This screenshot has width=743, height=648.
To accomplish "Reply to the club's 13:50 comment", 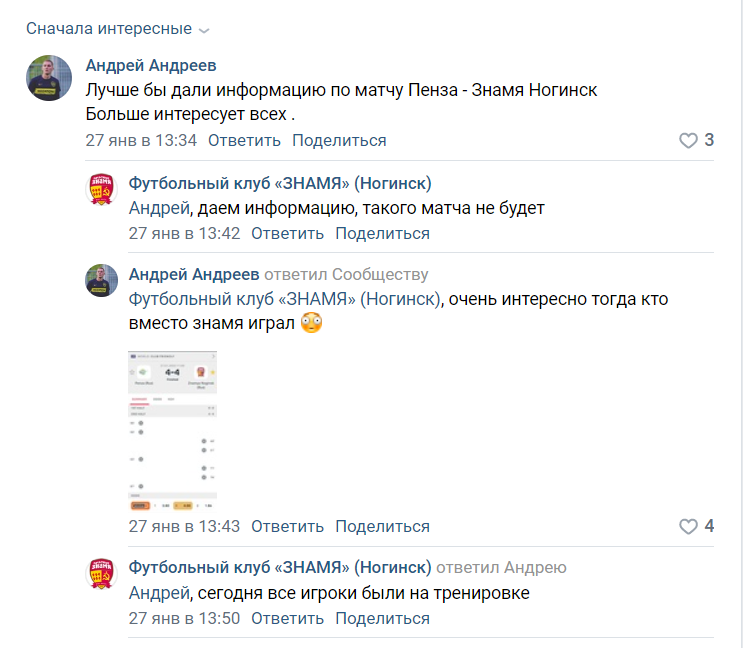I will pyautogui.click(x=287, y=619).
